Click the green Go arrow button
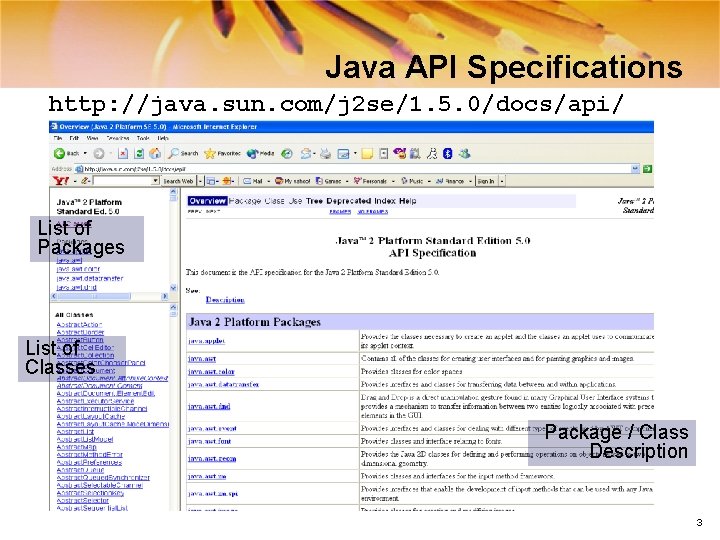 [x=647, y=169]
